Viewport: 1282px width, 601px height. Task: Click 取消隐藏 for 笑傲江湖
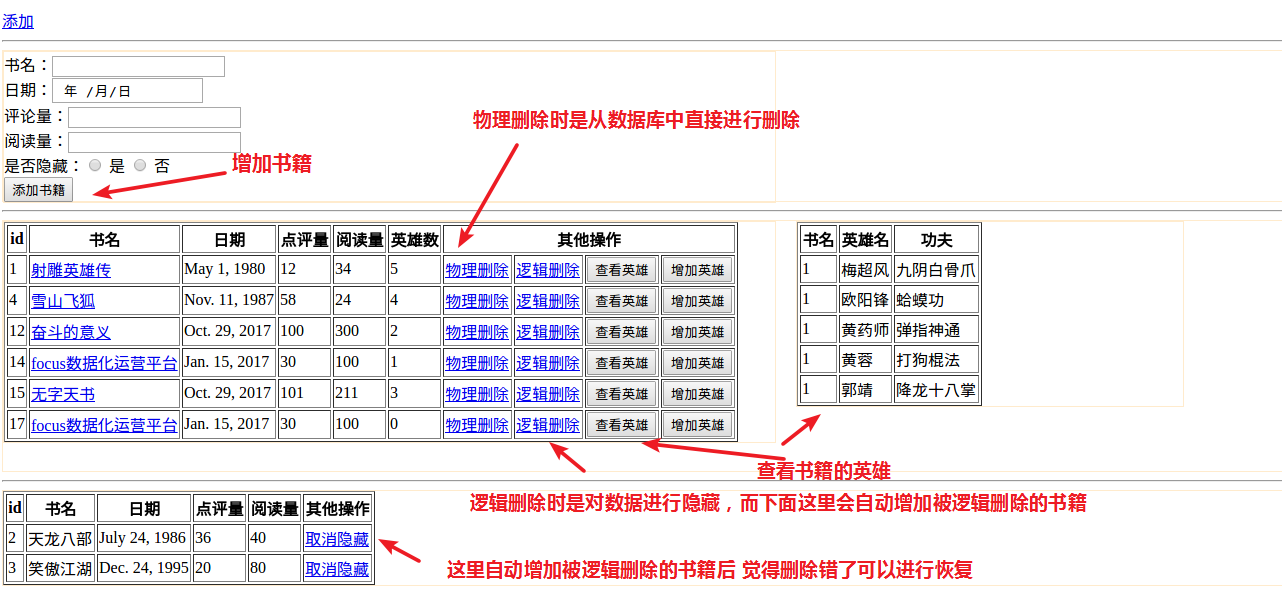pyautogui.click(x=337, y=569)
